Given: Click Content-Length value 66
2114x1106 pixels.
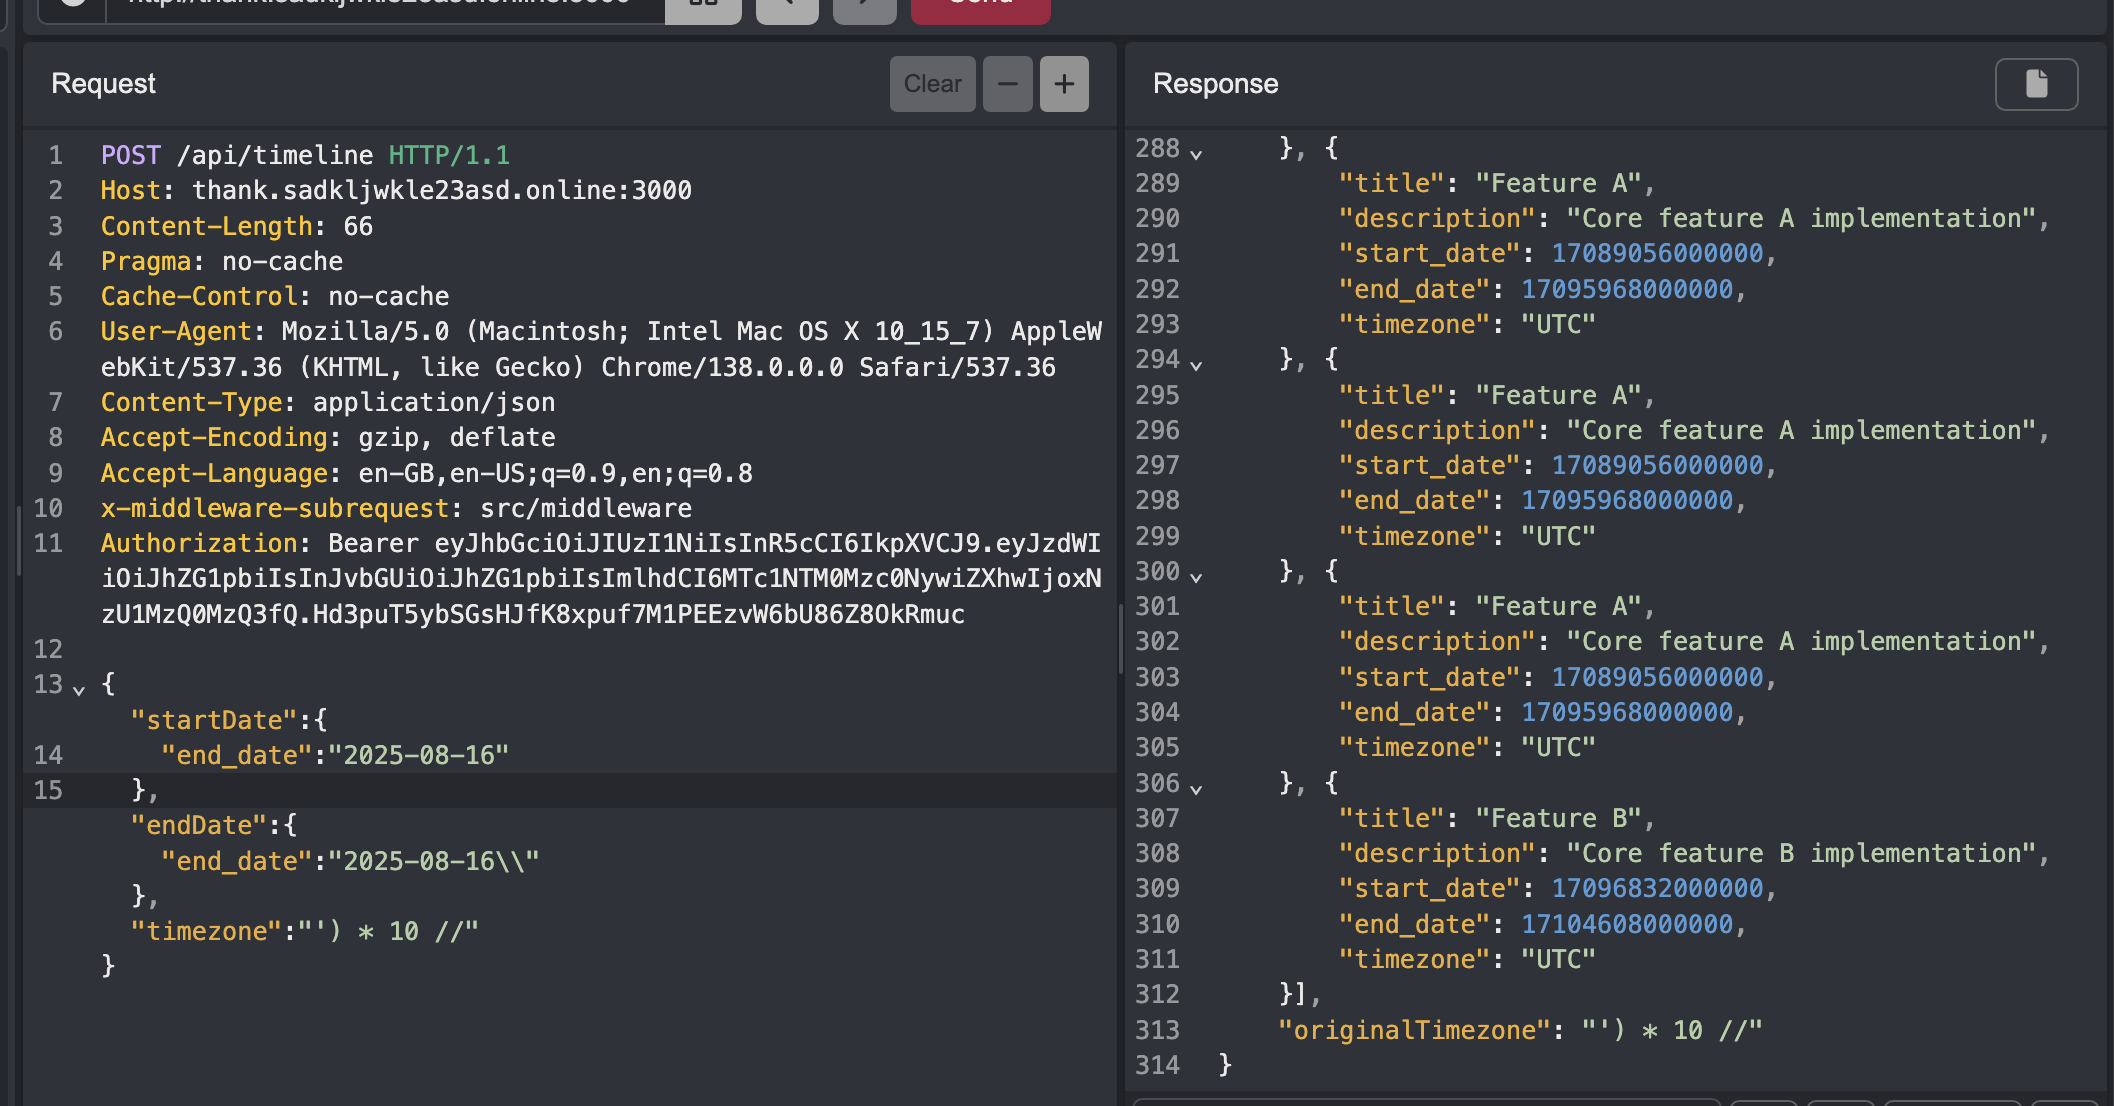Looking at the screenshot, I should 358,227.
